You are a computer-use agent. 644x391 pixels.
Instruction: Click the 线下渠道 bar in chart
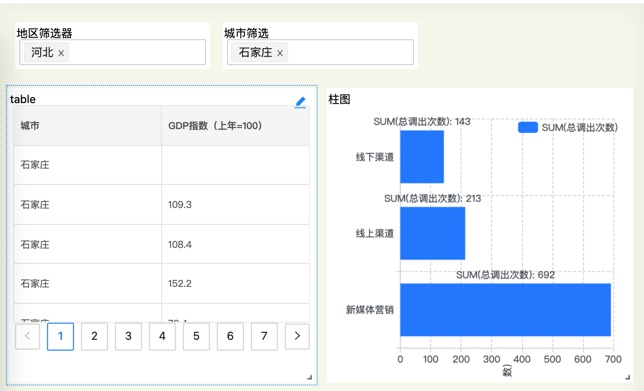pyautogui.click(x=422, y=156)
